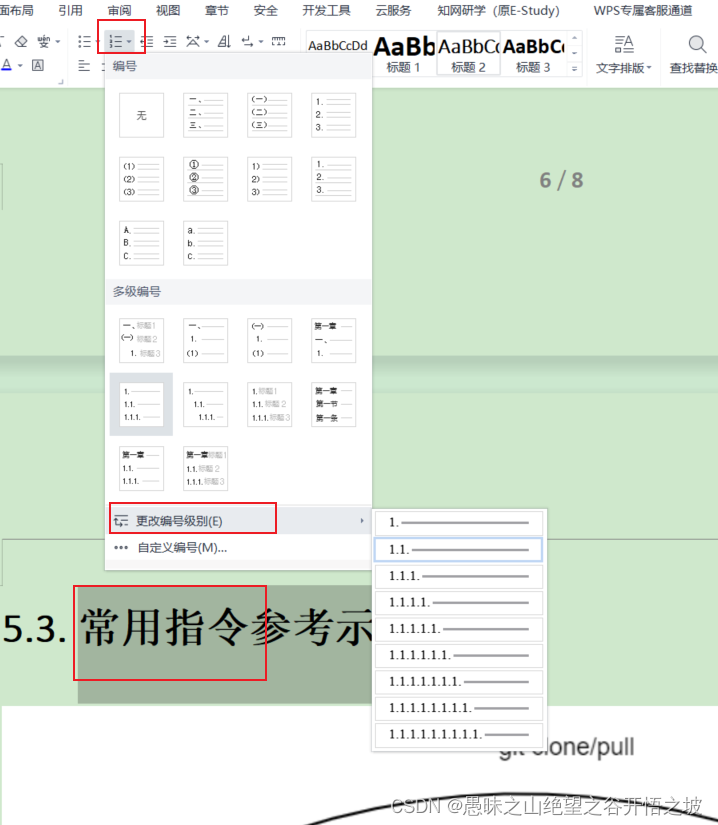Select numbering level 1.

coord(458,523)
